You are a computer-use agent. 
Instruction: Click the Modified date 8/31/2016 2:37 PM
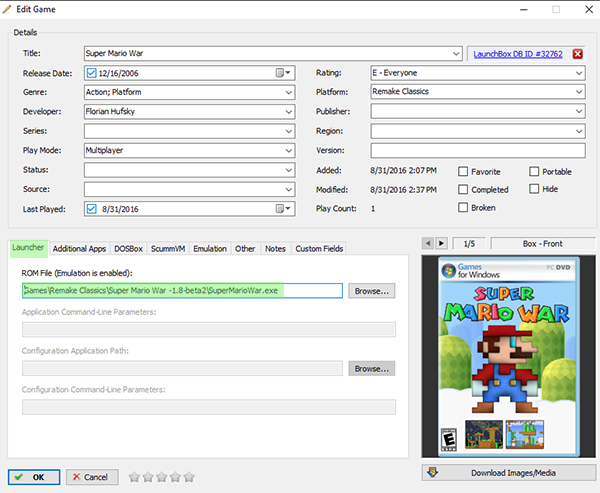[x=403, y=189]
